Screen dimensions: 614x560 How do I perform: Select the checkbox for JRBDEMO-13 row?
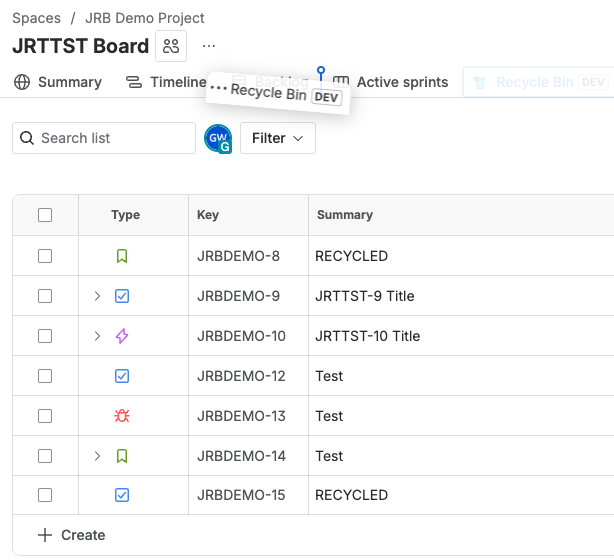coord(45,416)
